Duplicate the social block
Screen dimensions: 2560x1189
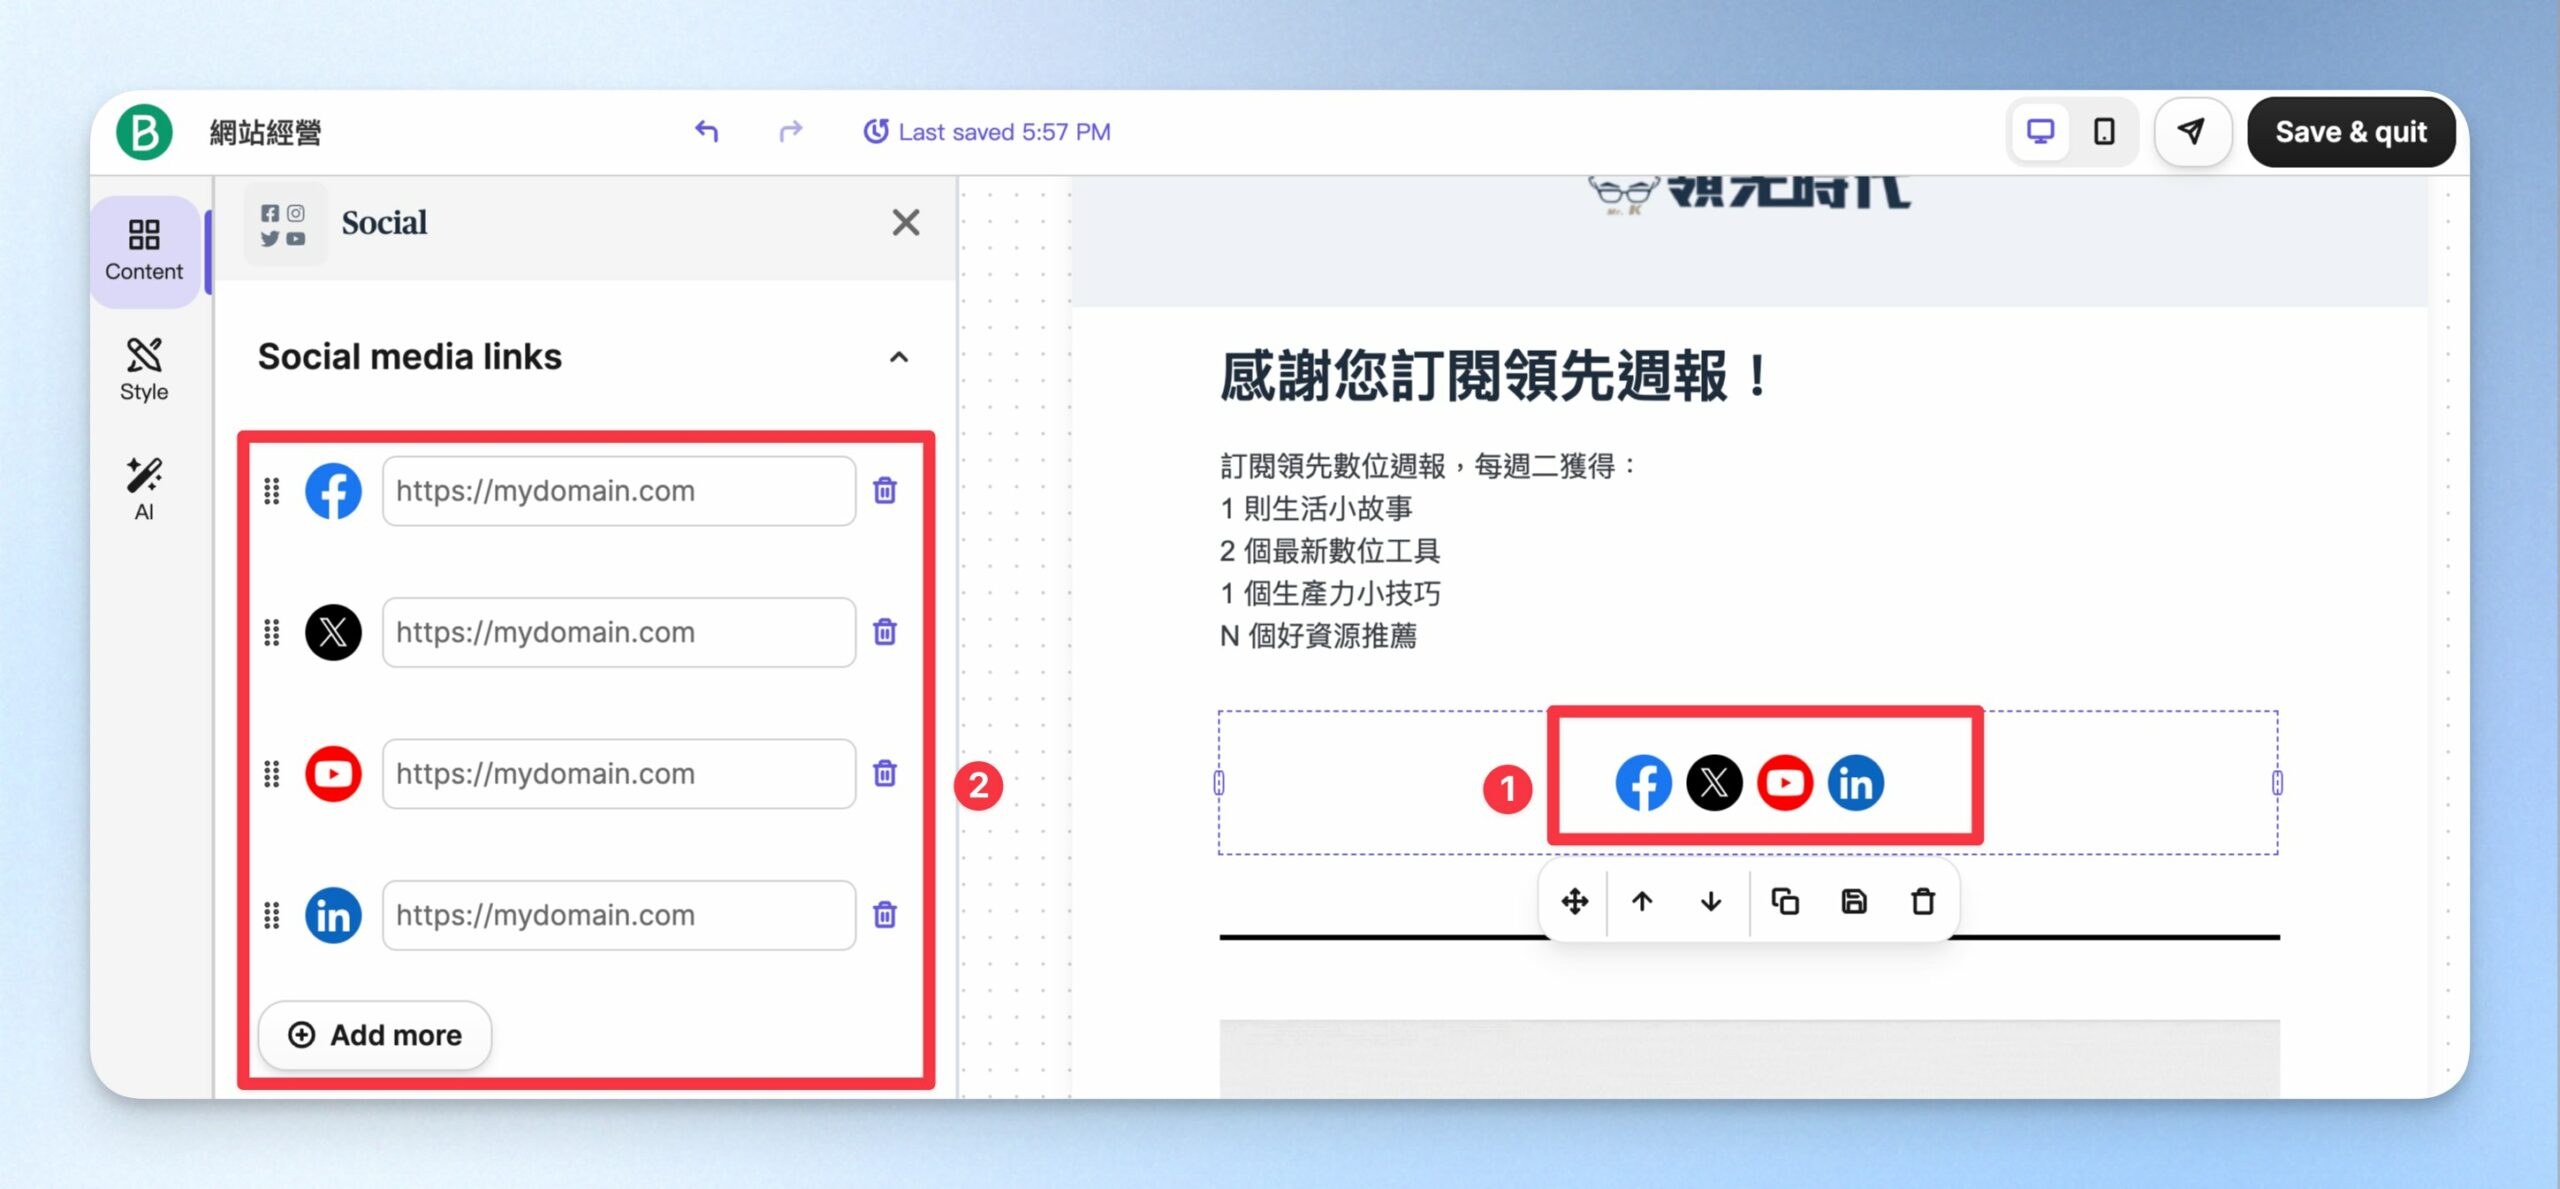(1785, 902)
